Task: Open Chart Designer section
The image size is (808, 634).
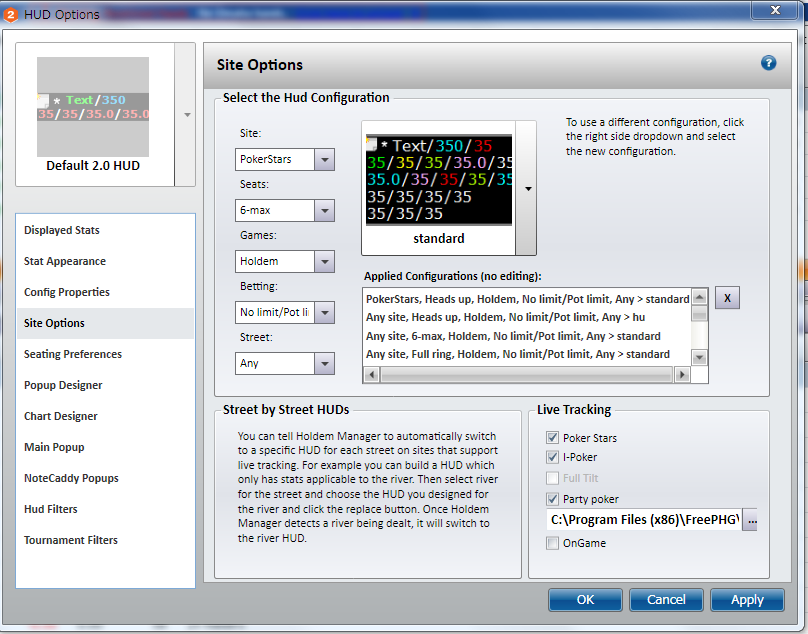Action: 106,416
